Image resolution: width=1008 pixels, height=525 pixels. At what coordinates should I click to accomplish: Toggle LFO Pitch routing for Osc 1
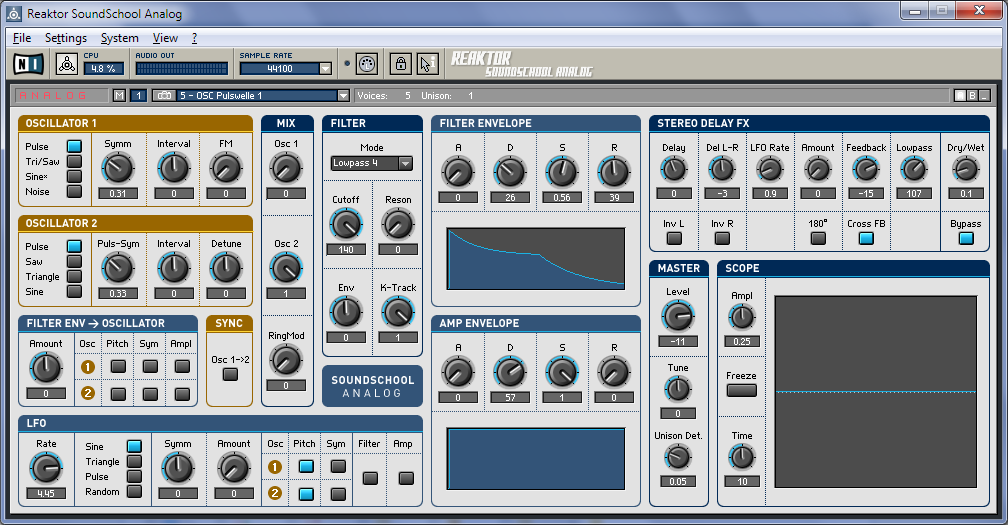coord(306,467)
